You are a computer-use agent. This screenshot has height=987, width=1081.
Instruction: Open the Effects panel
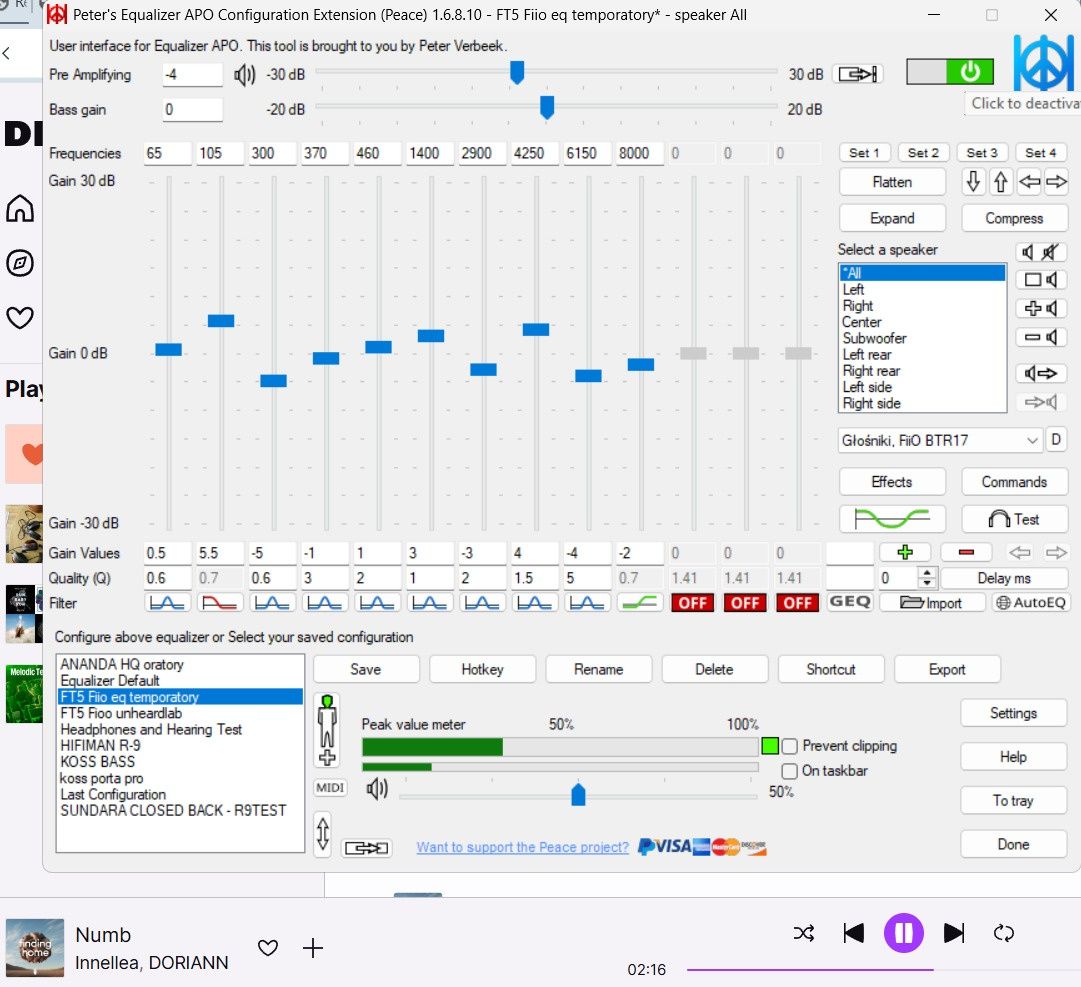892,482
